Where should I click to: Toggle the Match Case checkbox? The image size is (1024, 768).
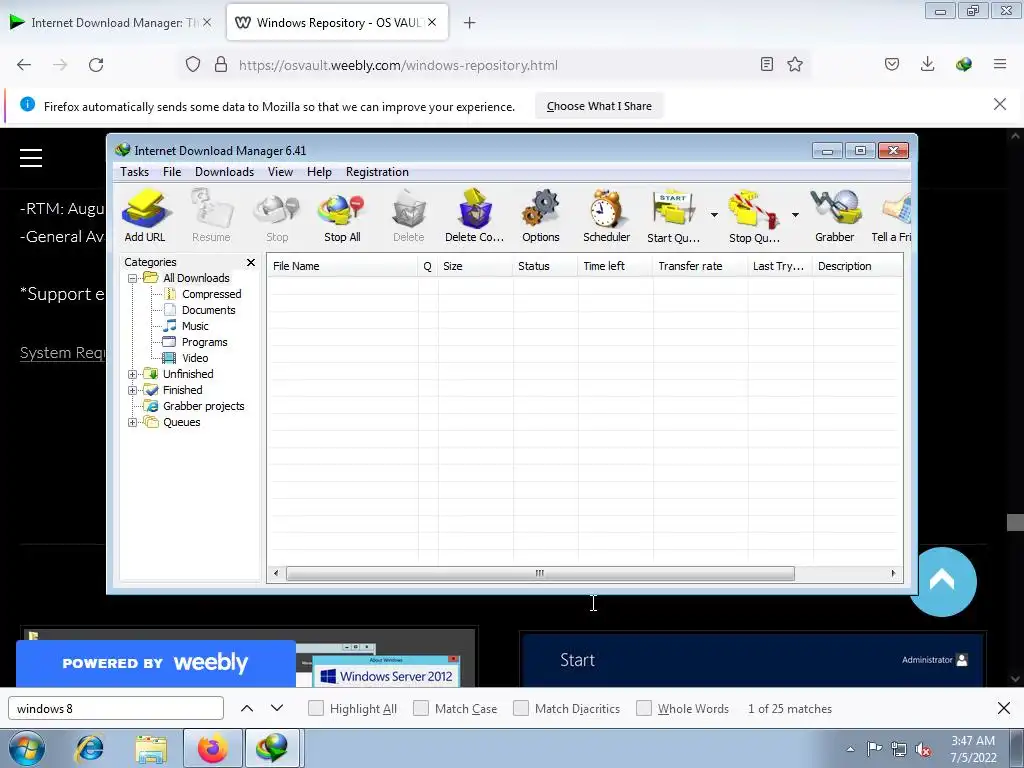pos(421,709)
